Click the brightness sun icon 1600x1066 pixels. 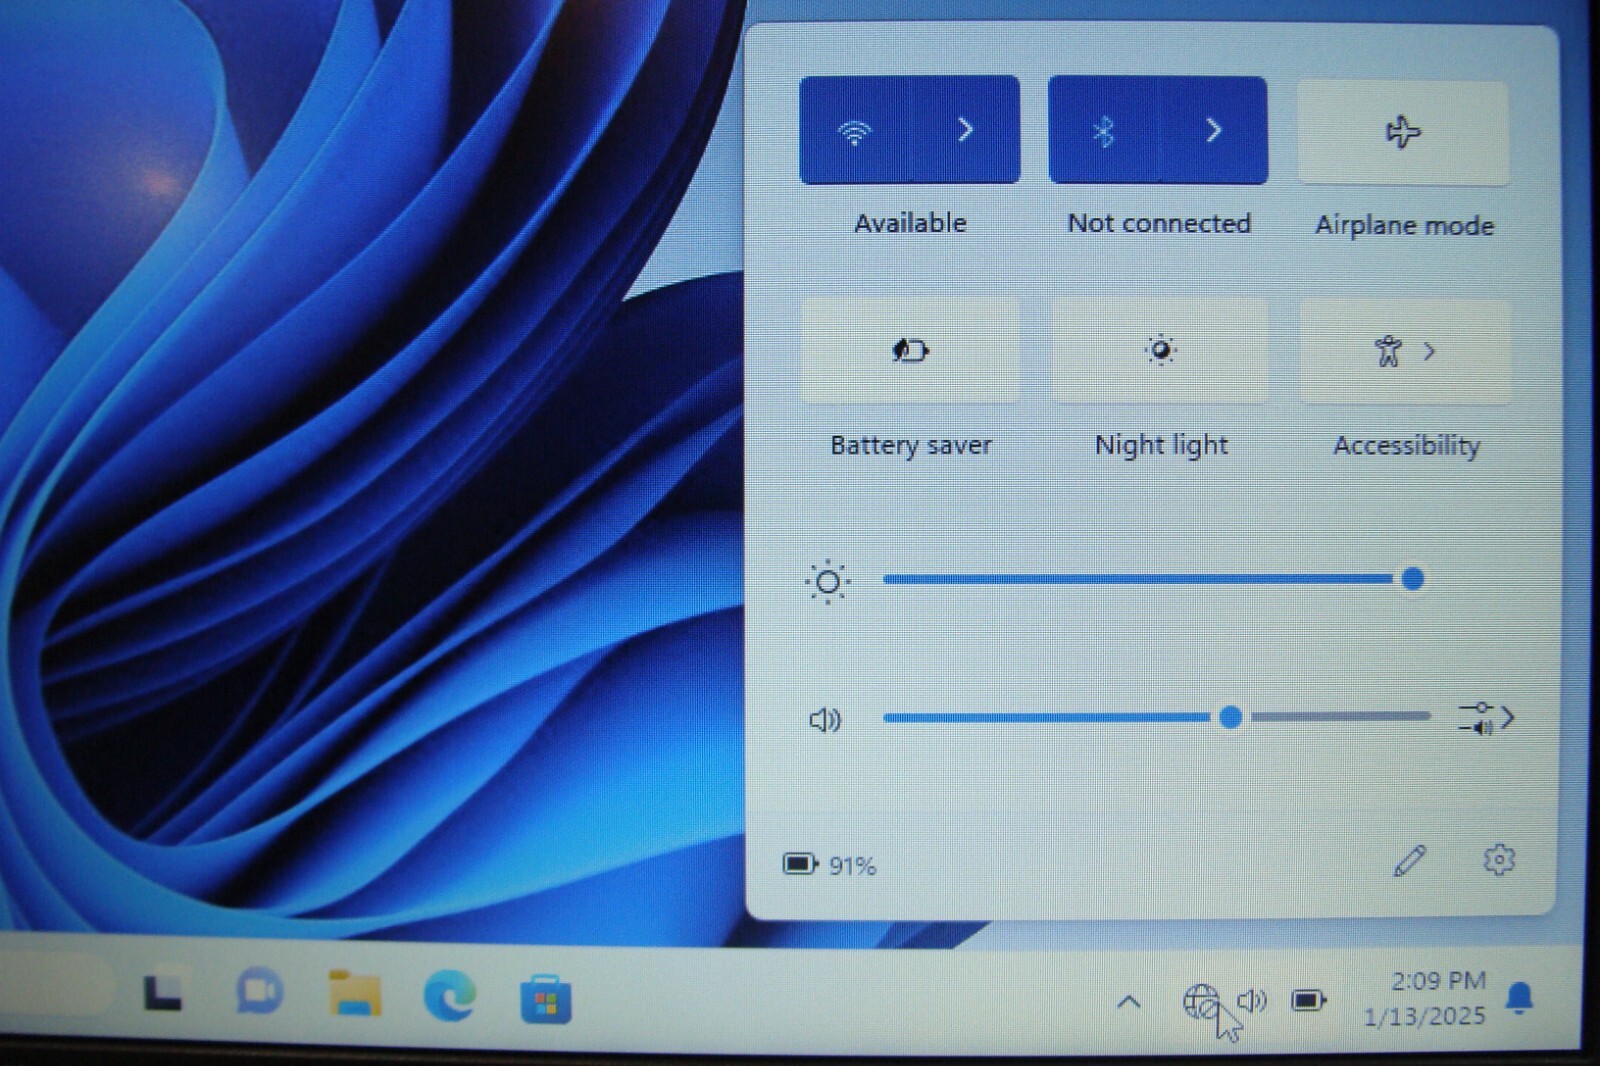828,581
